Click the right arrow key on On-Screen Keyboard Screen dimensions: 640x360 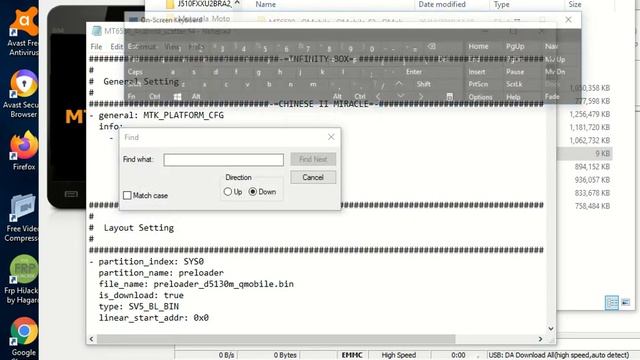click(421, 96)
